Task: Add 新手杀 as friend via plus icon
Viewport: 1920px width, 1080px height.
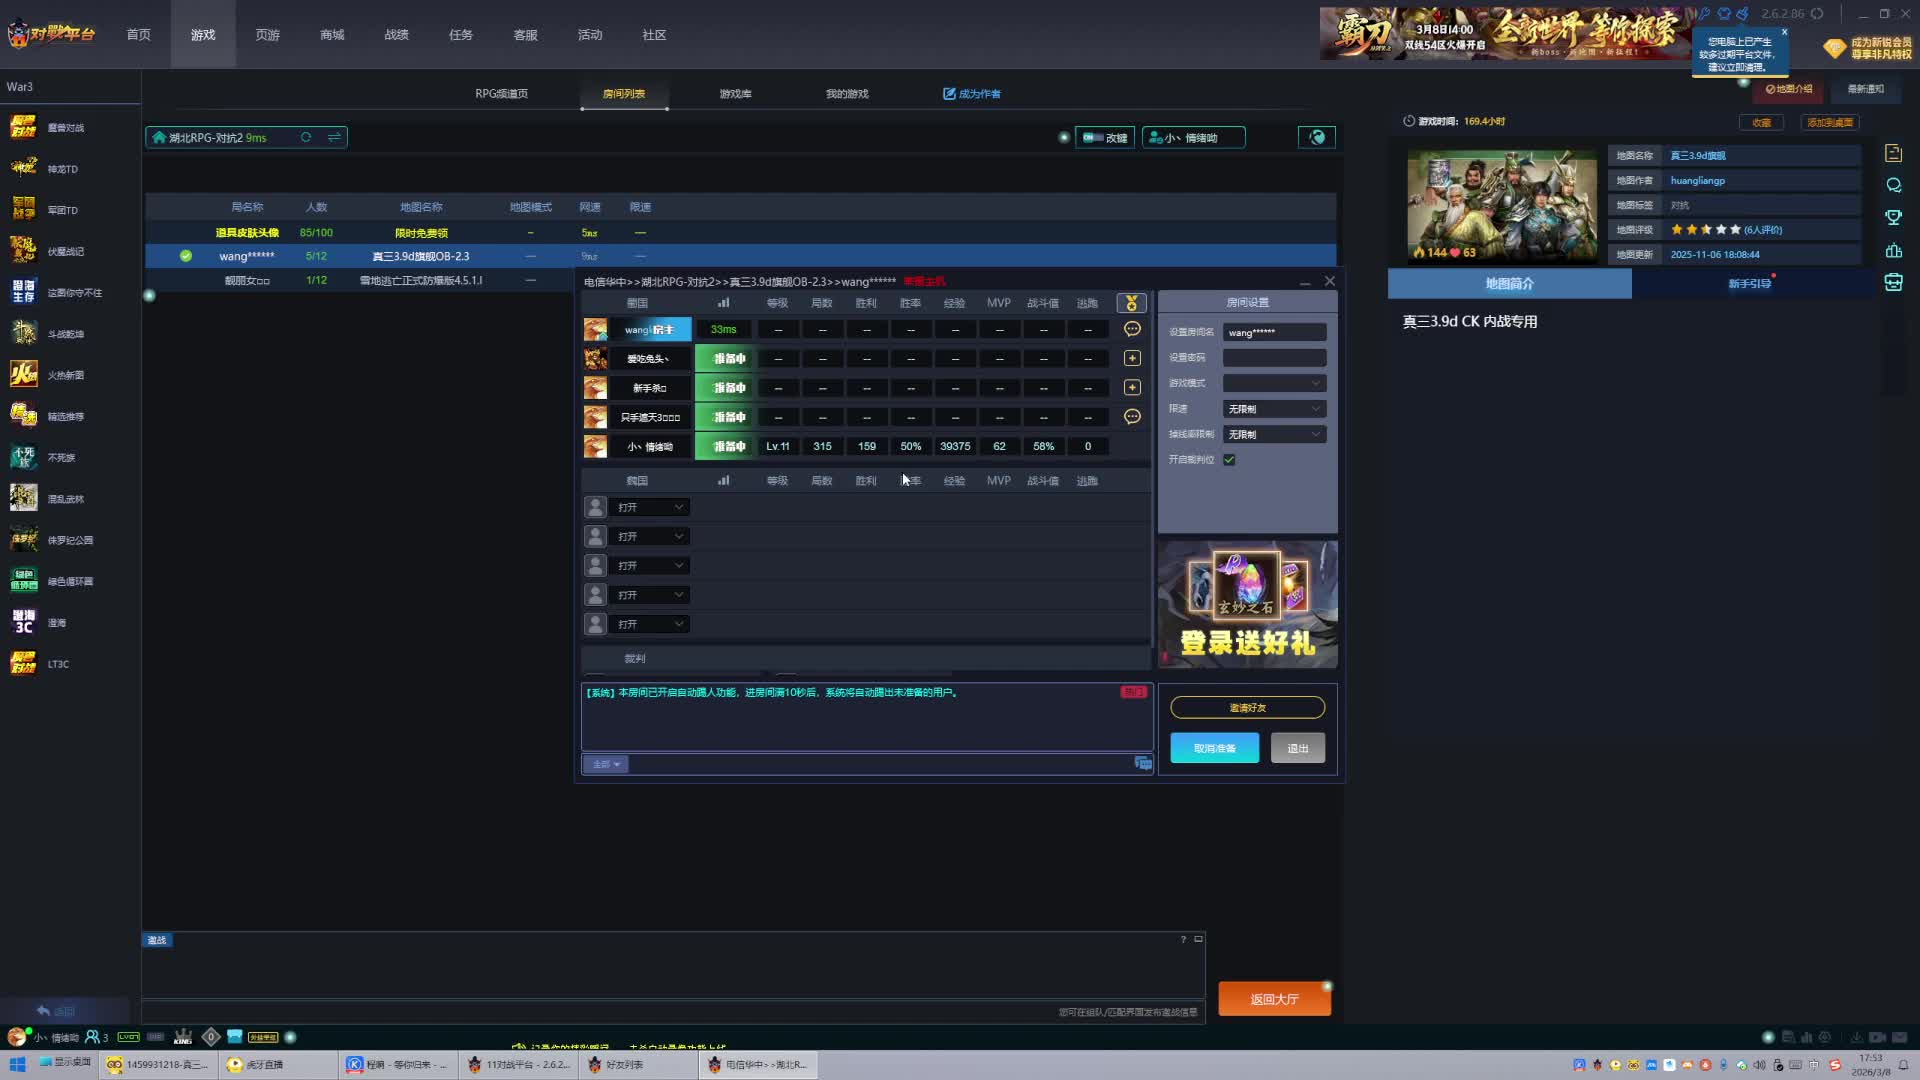Action: pos(1132,387)
